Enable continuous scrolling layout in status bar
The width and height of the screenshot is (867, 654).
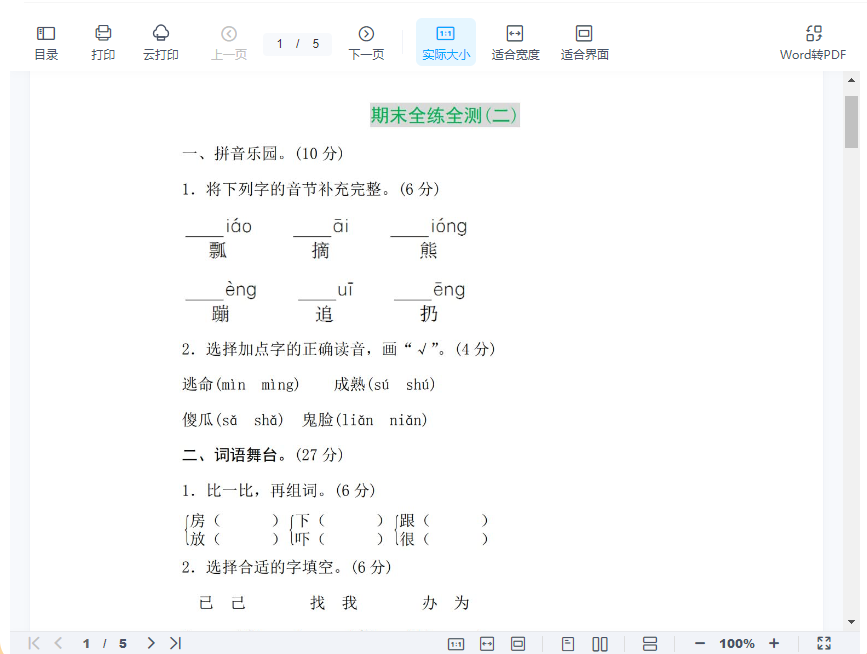(x=649, y=643)
